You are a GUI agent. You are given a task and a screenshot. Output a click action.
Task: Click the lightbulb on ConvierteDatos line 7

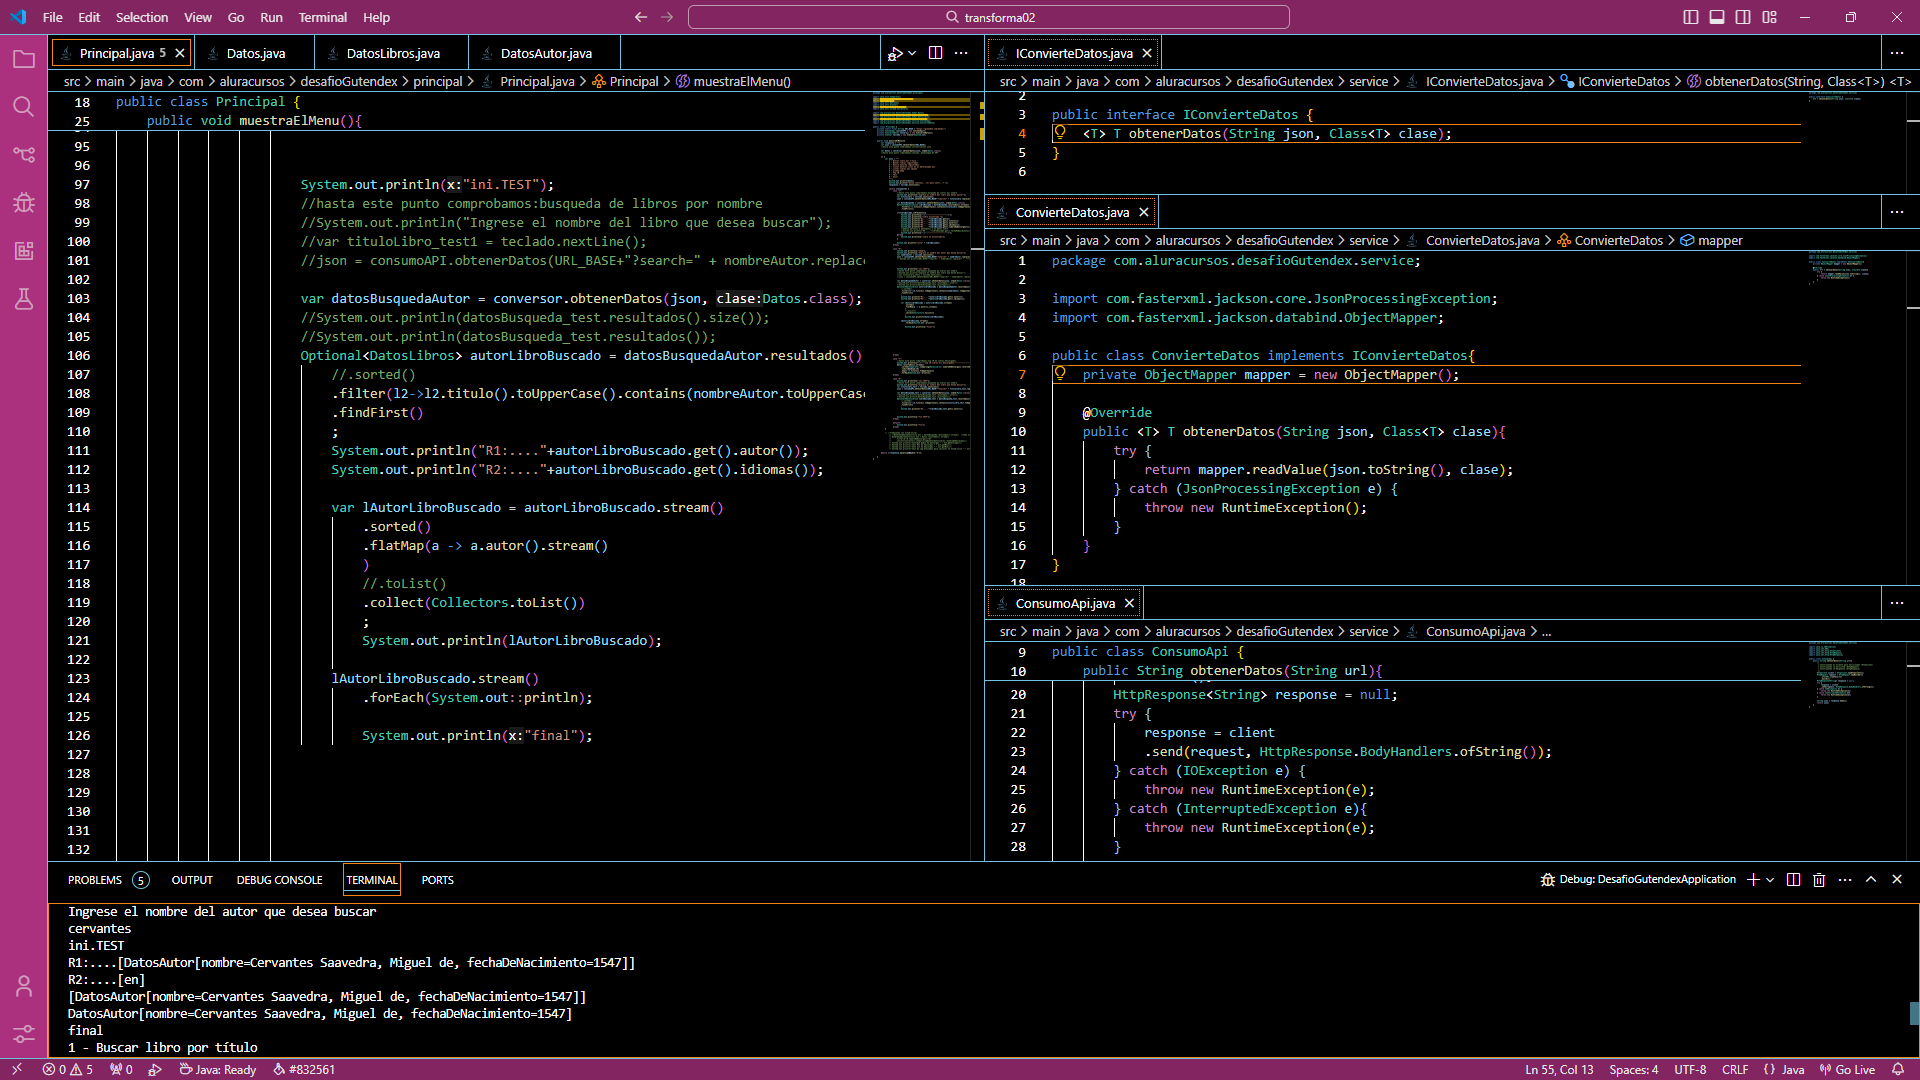(1060, 374)
